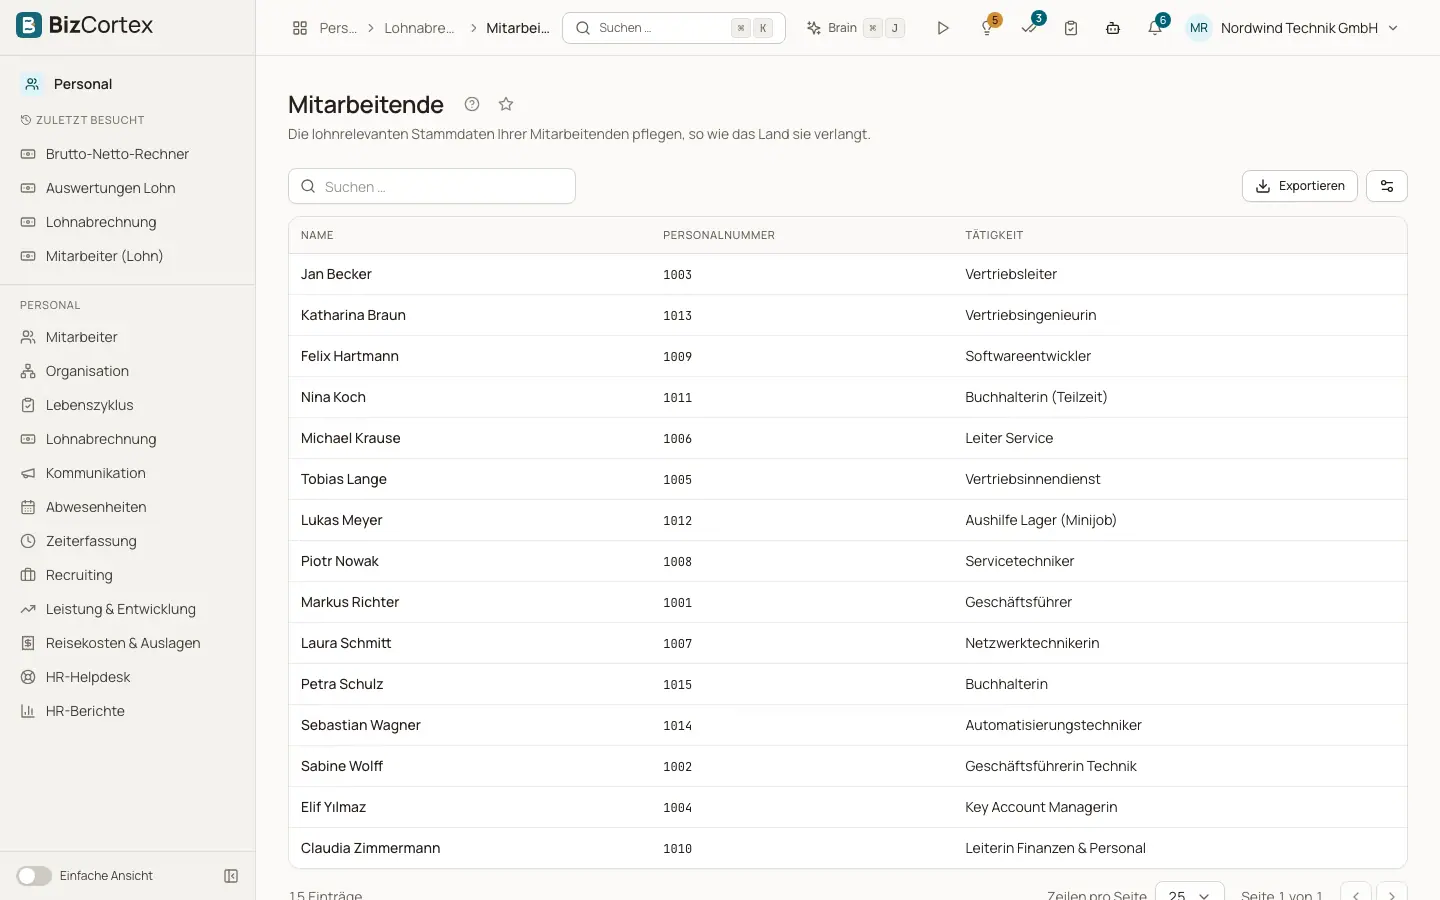
Task: Click the clipboard check icon in top bar
Action: (1071, 28)
